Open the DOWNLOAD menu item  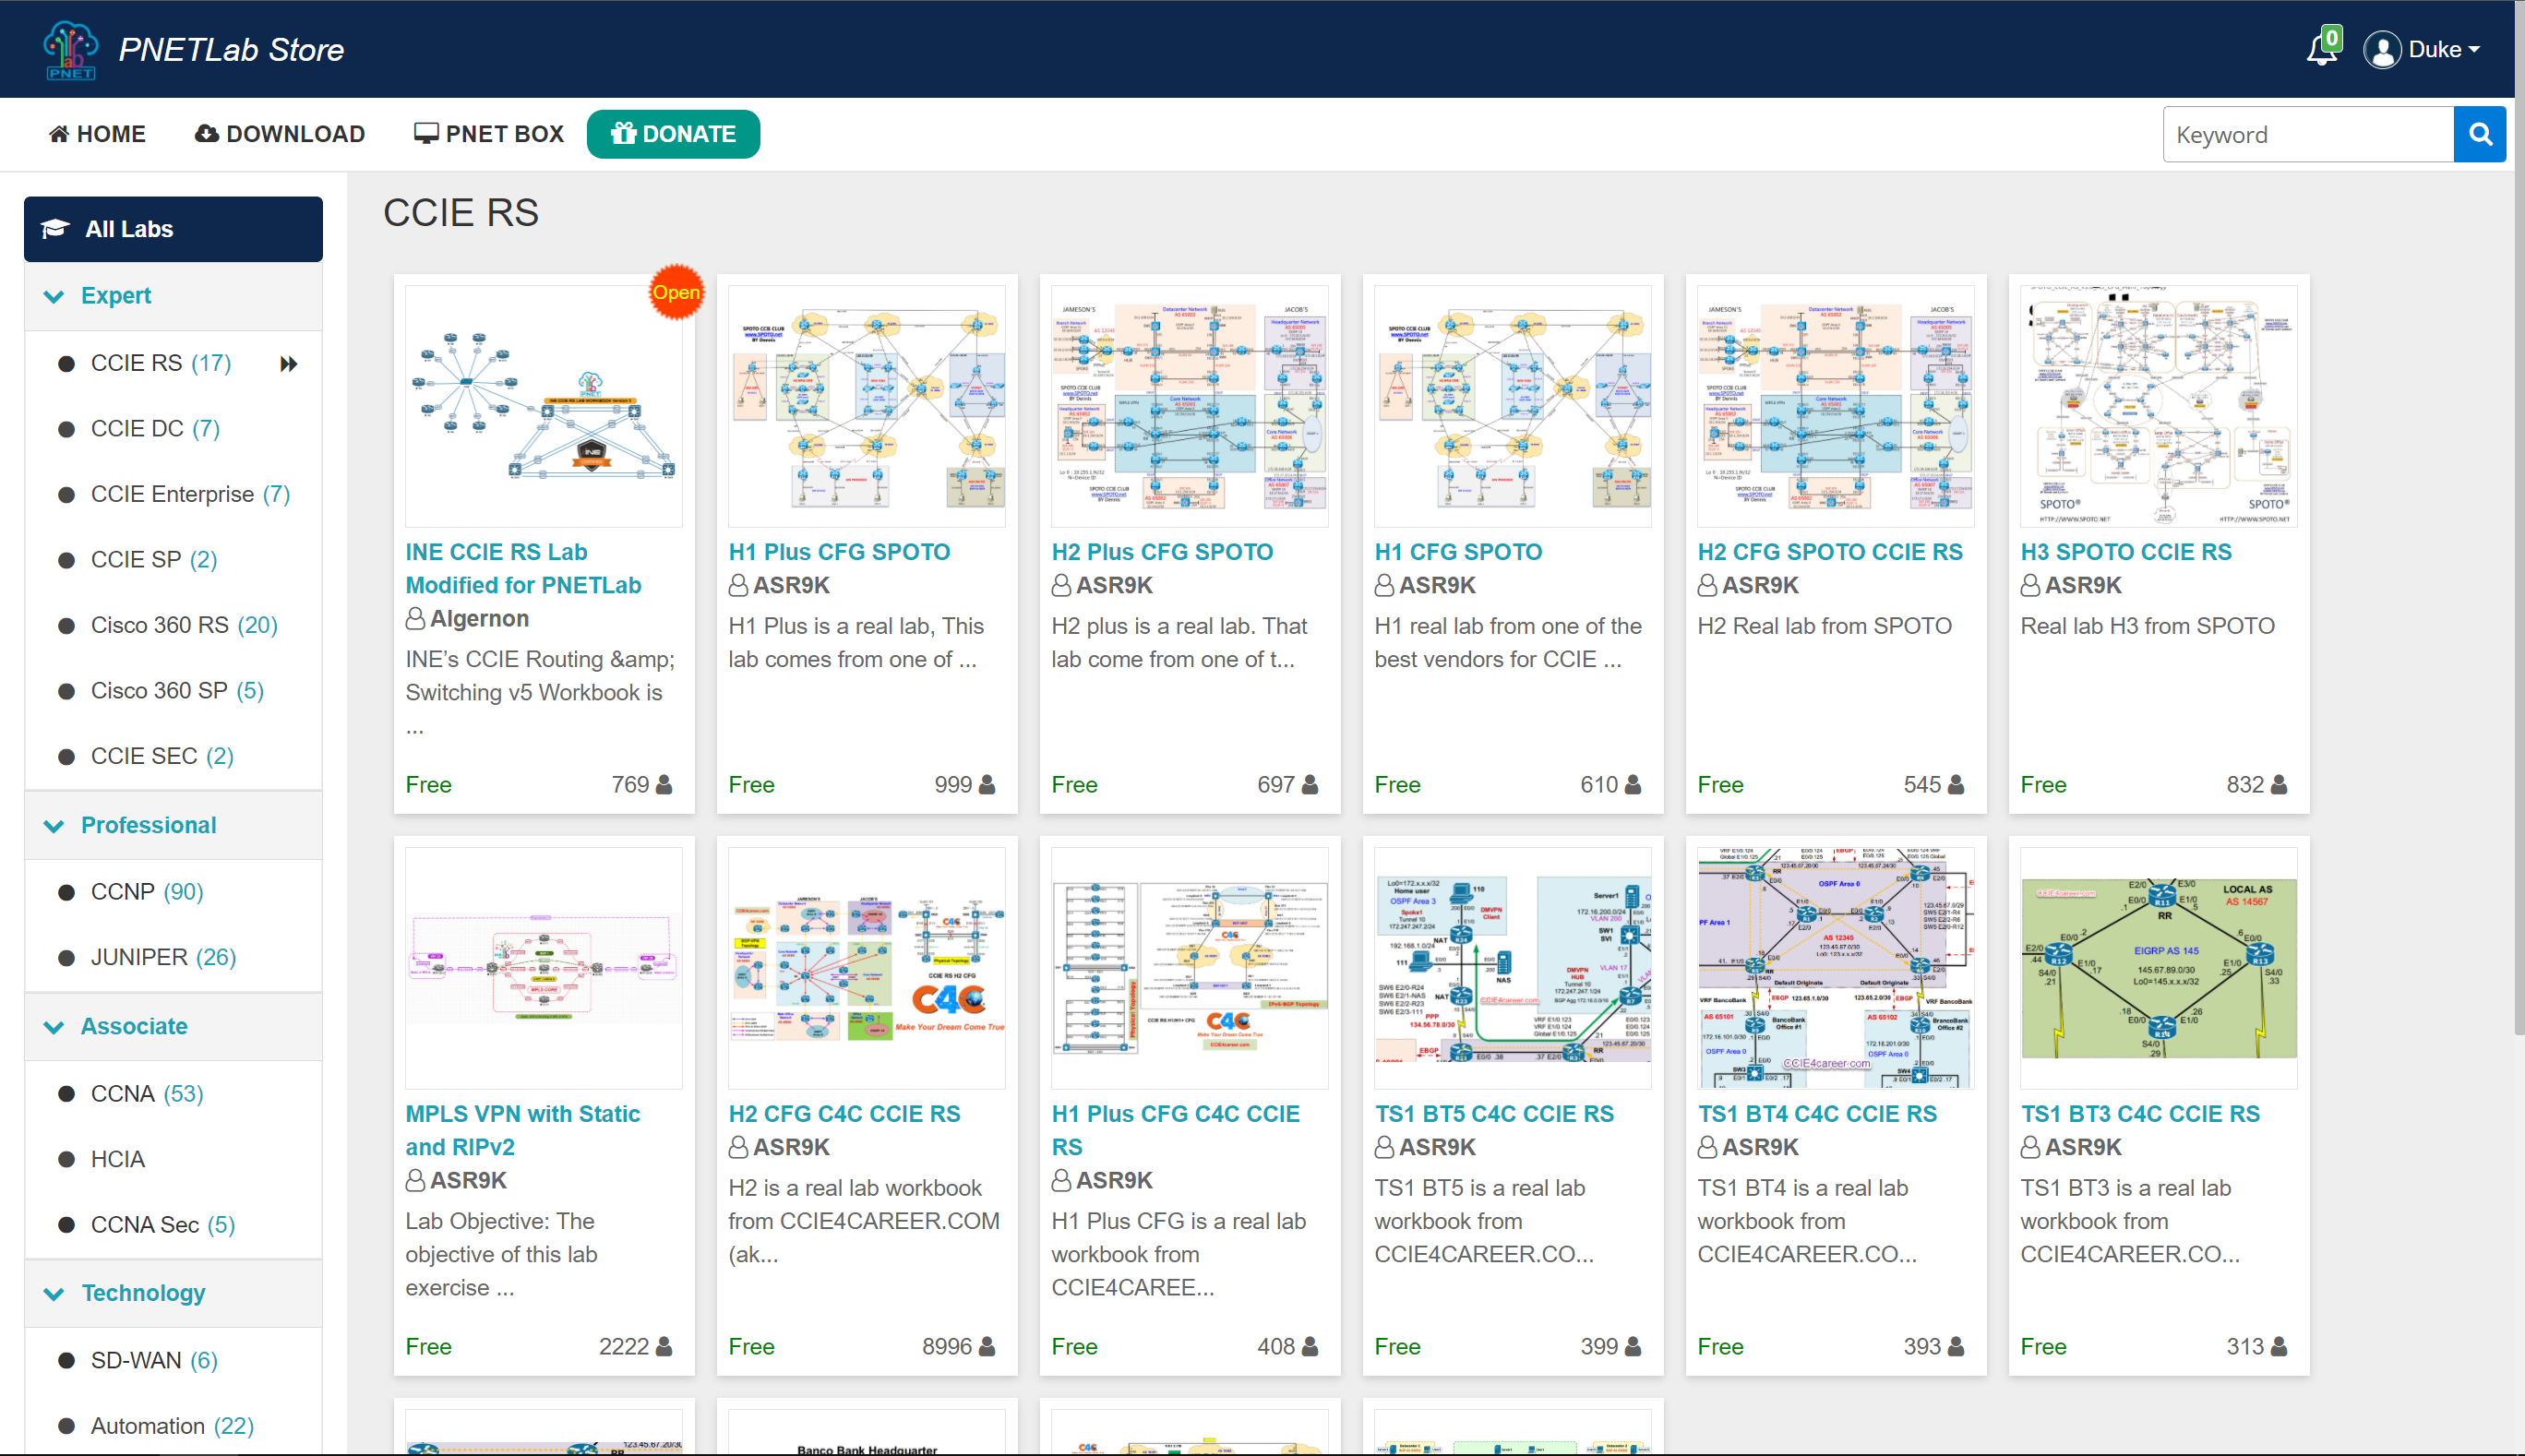coord(280,134)
